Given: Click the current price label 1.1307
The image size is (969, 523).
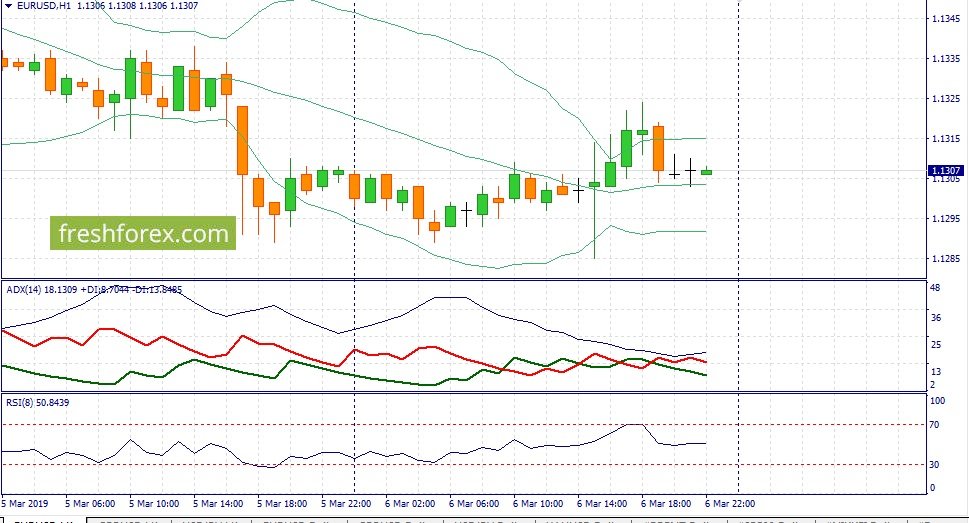Looking at the screenshot, I should point(946,170).
